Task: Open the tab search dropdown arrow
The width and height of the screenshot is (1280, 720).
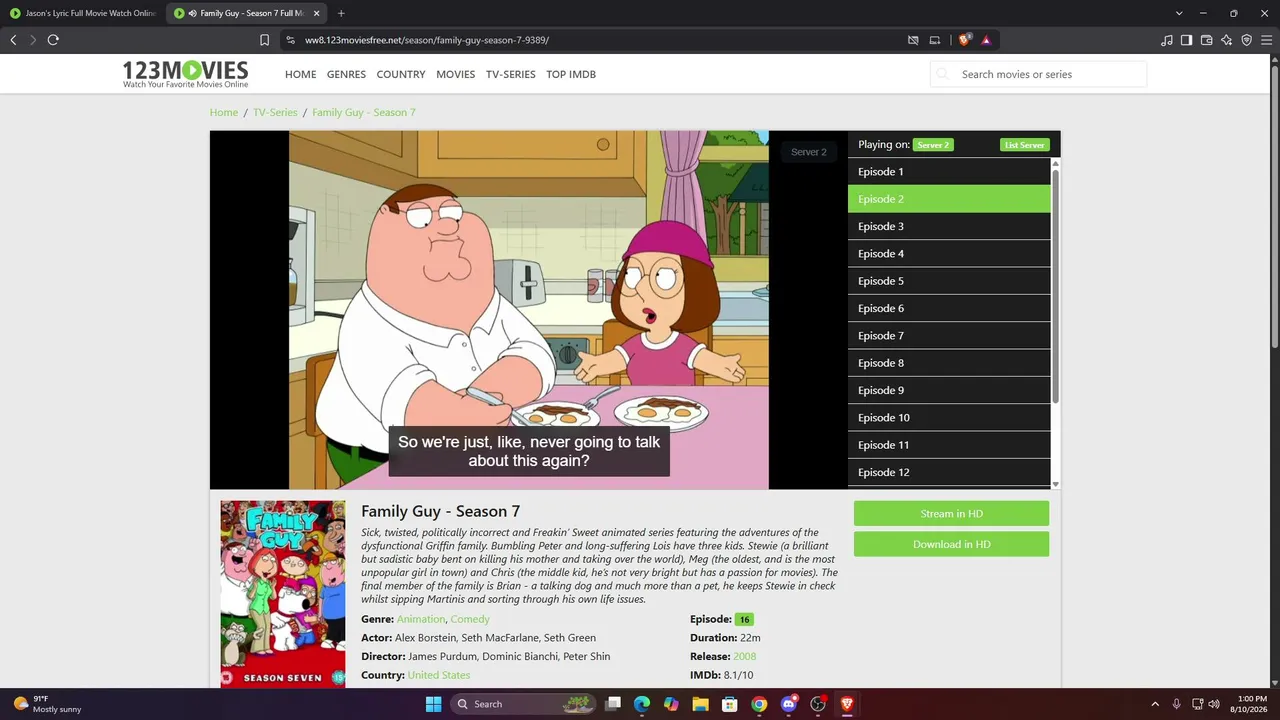Action: coord(1179,13)
